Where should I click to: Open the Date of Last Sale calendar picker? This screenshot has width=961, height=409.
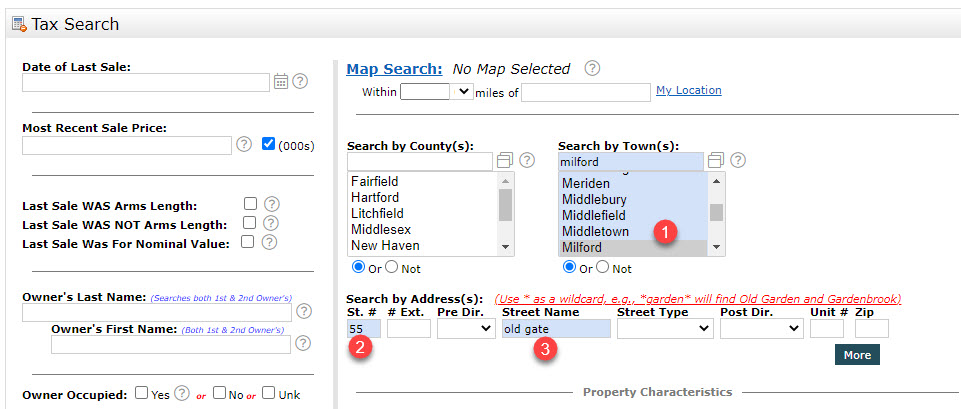pos(281,82)
